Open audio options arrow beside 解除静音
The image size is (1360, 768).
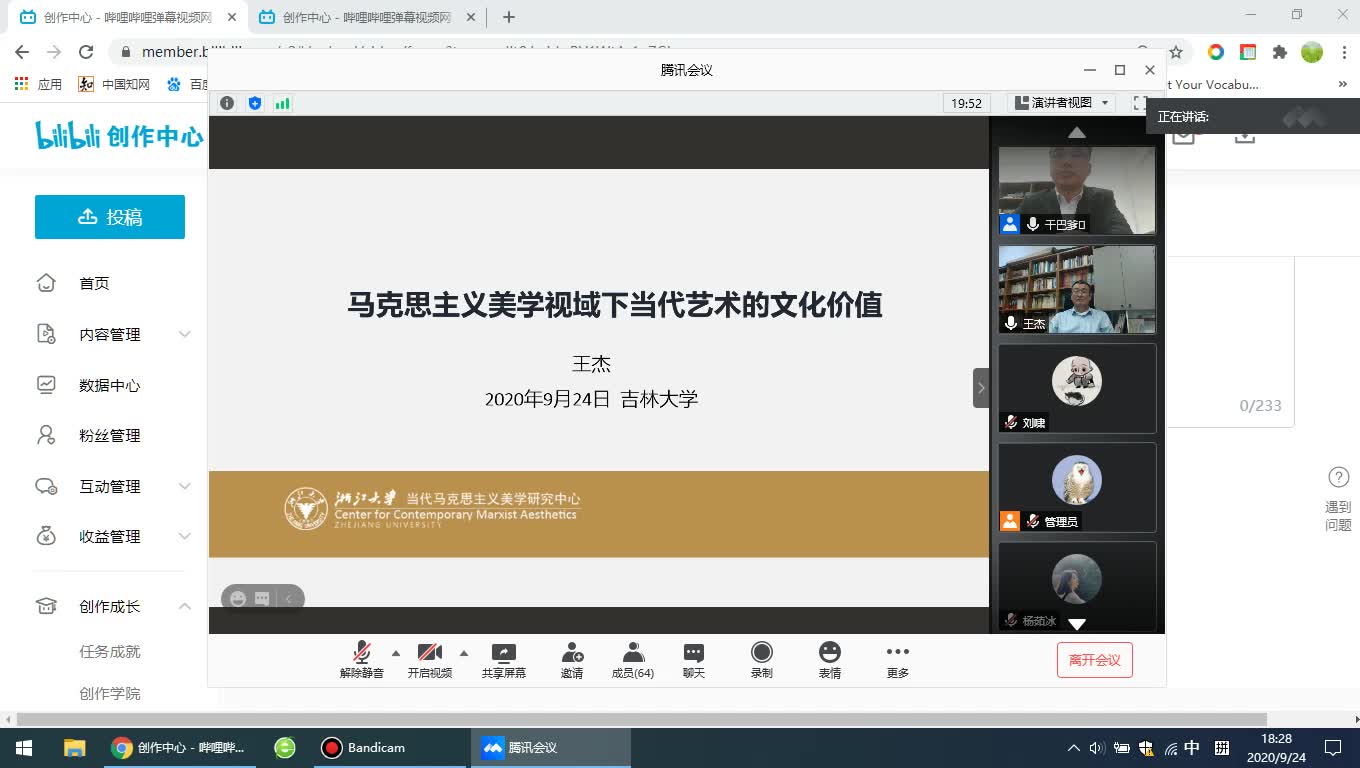point(396,653)
